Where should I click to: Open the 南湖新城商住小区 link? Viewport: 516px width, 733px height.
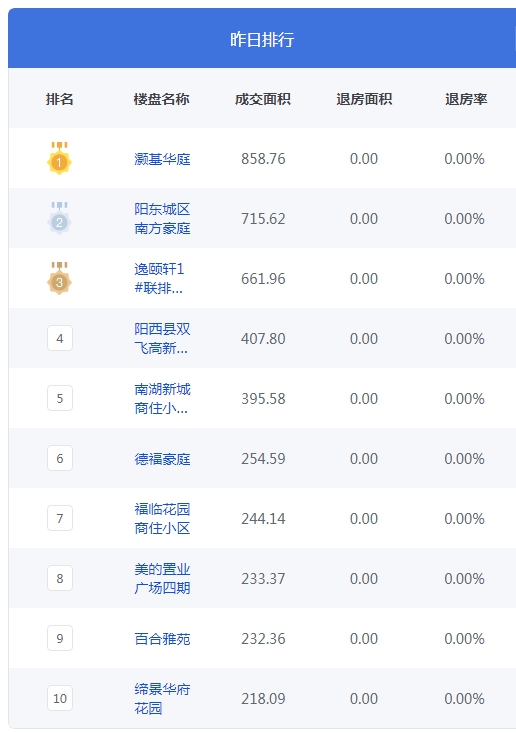click(162, 398)
